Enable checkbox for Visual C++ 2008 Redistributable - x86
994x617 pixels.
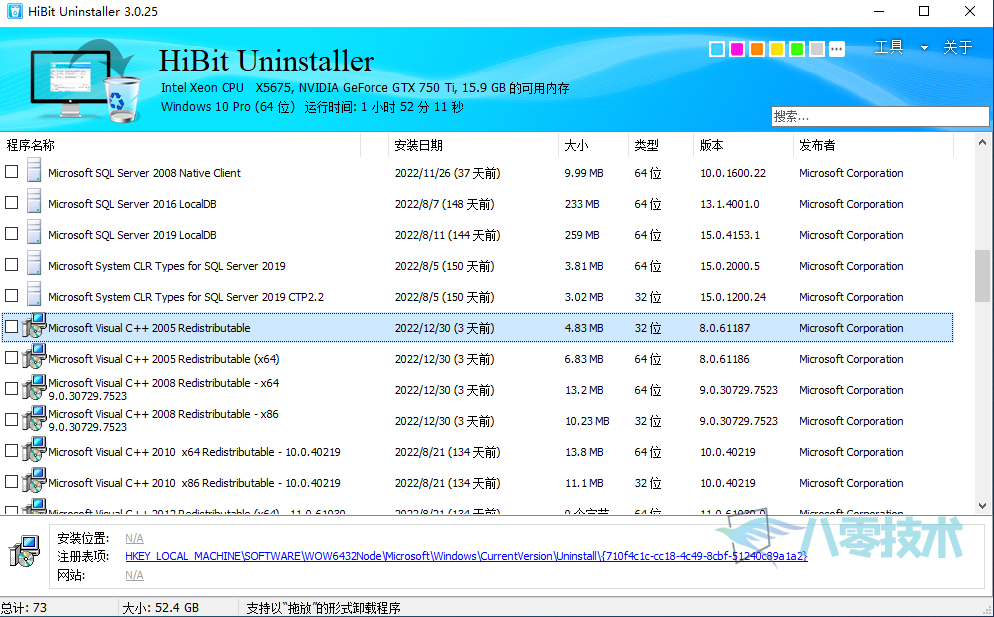coord(11,420)
